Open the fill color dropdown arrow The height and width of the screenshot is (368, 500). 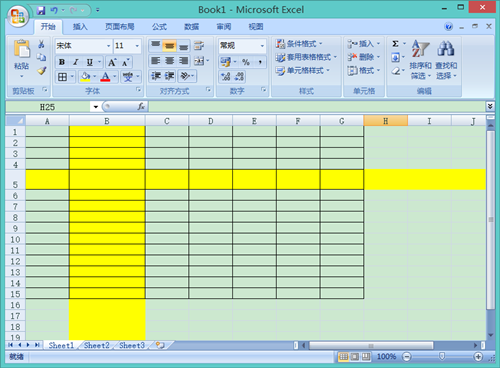95,77
